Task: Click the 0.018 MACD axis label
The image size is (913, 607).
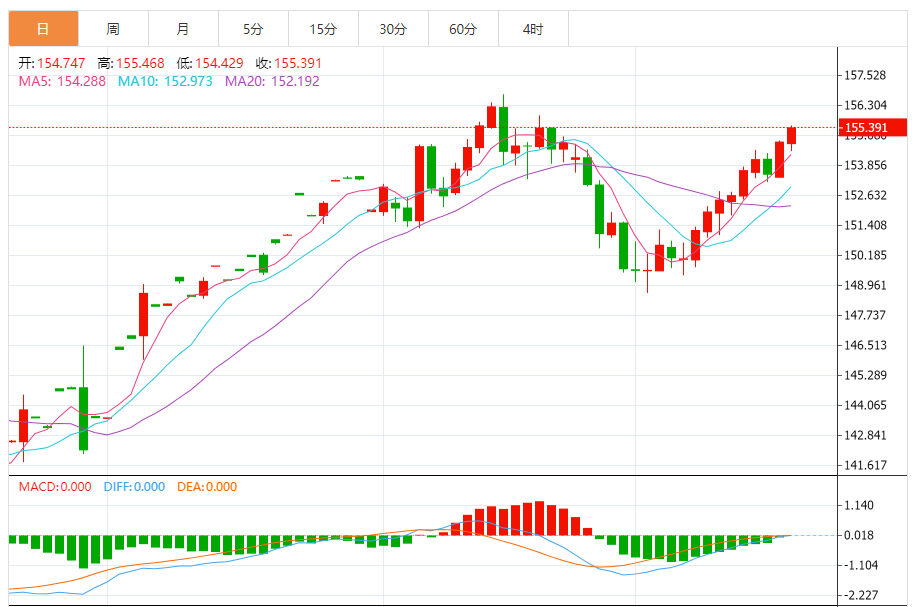Action: pos(859,535)
